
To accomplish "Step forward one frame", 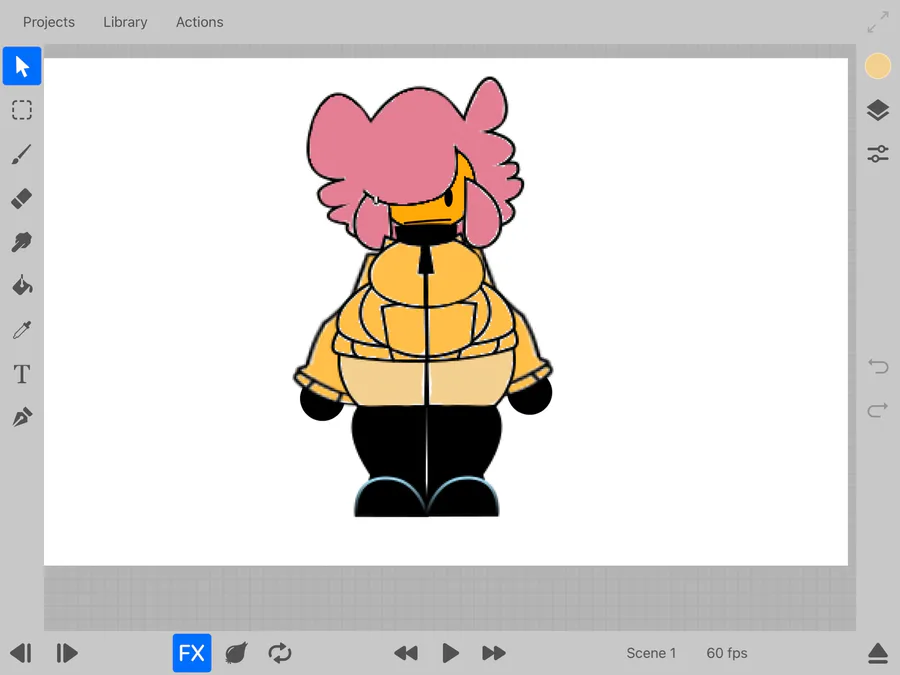I will click(67, 653).
